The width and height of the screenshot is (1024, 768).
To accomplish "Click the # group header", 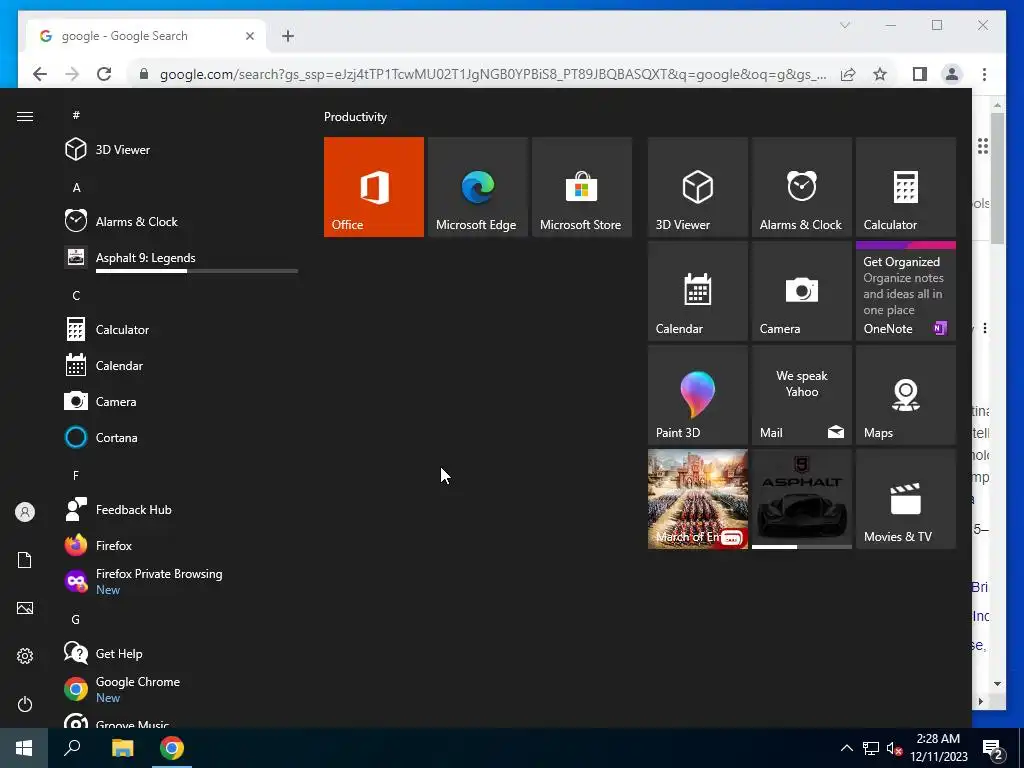I will (76, 115).
